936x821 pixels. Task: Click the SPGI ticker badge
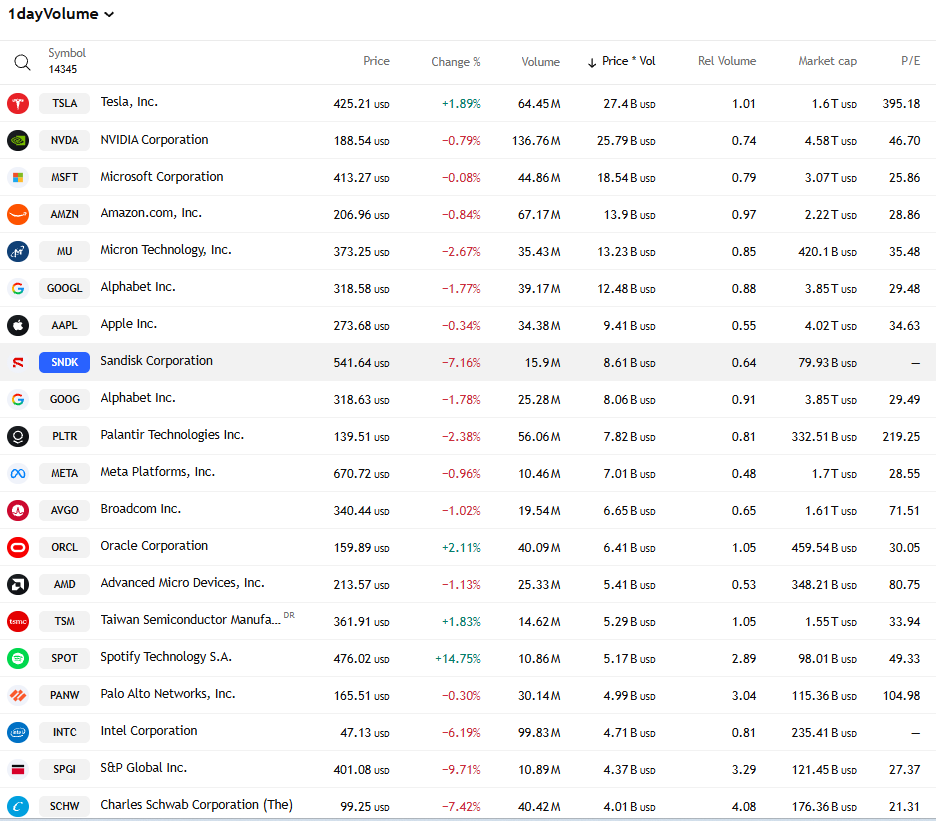coord(64,770)
